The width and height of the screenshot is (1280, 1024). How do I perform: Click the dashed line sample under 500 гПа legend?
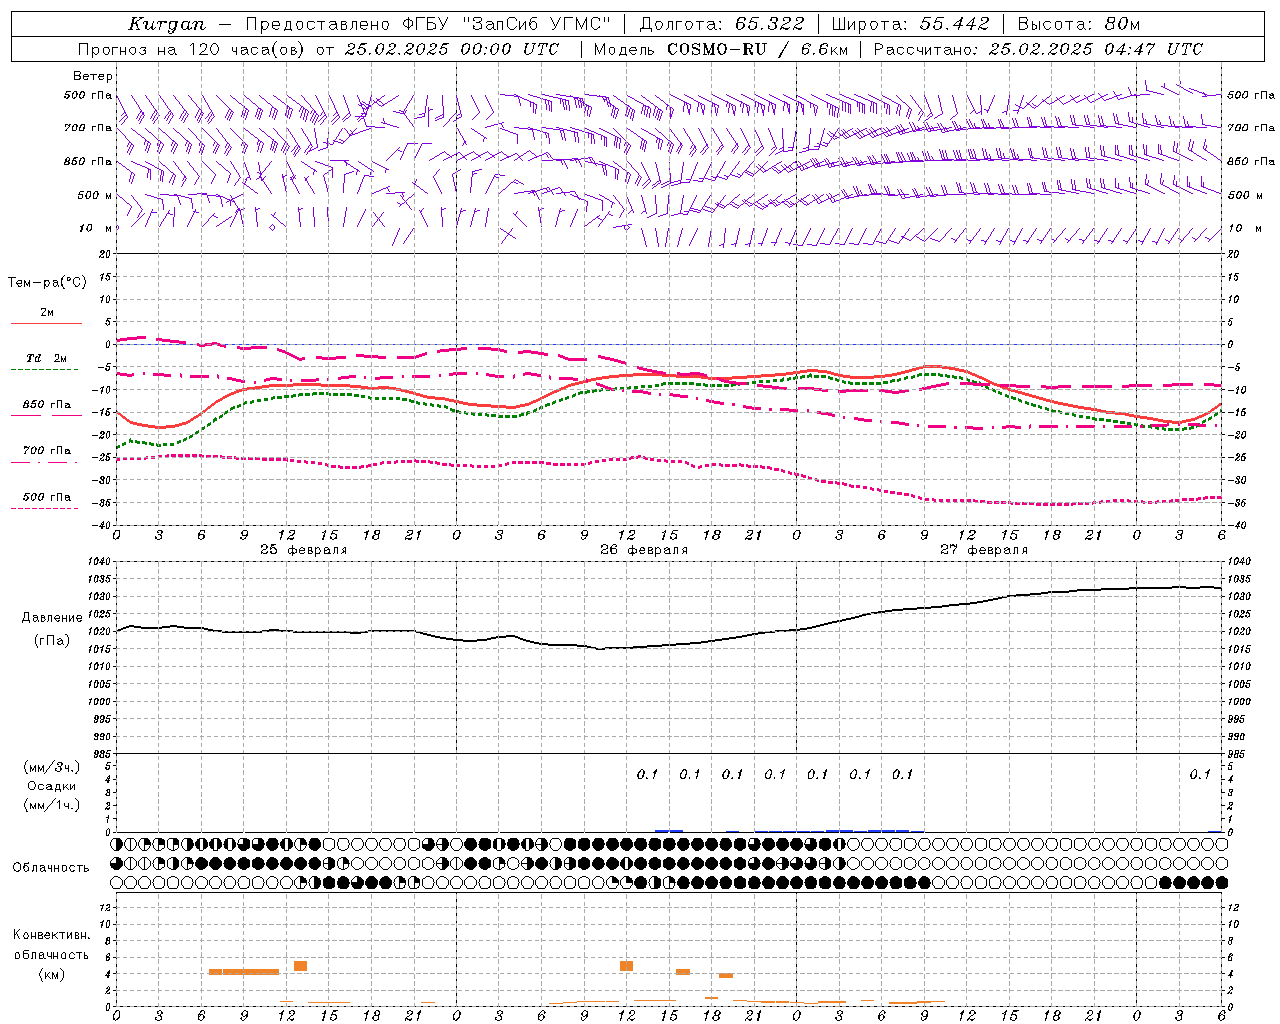[x=45, y=509]
